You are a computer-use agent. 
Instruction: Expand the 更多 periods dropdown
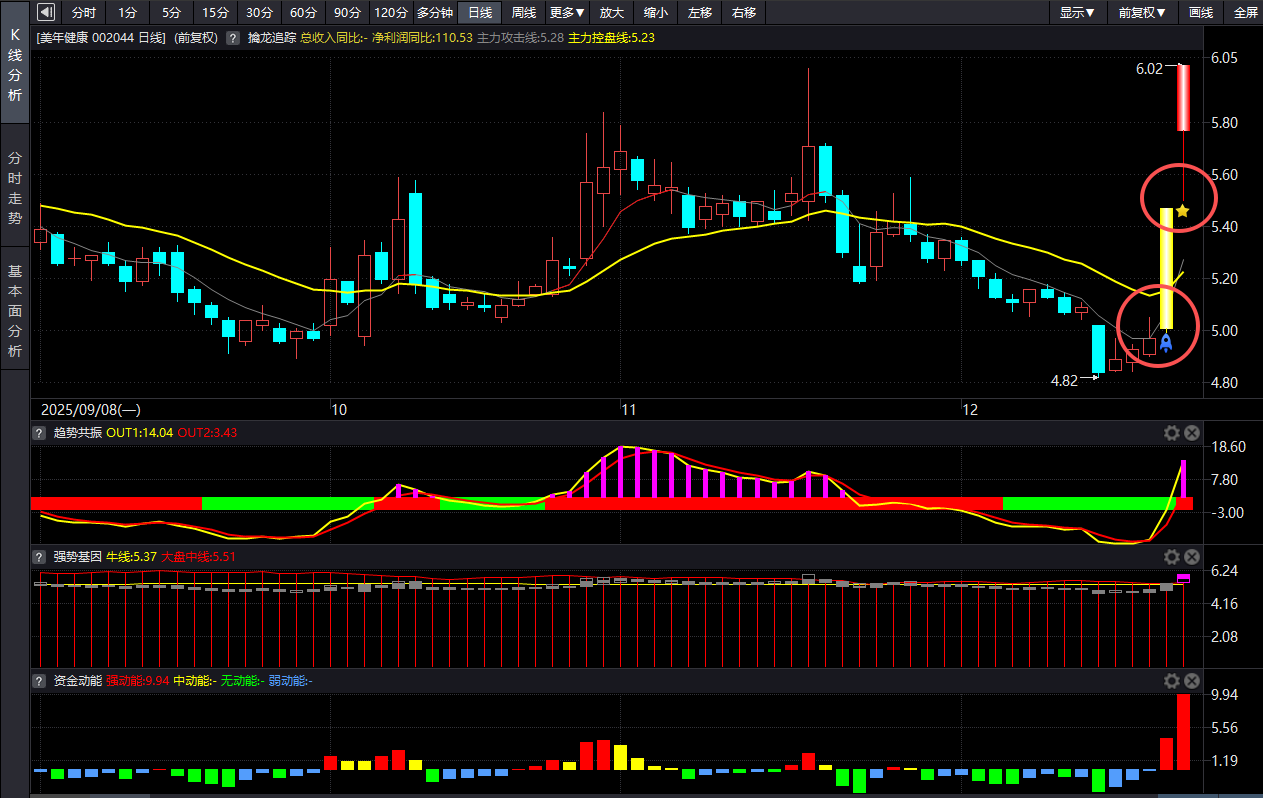point(568,12)
